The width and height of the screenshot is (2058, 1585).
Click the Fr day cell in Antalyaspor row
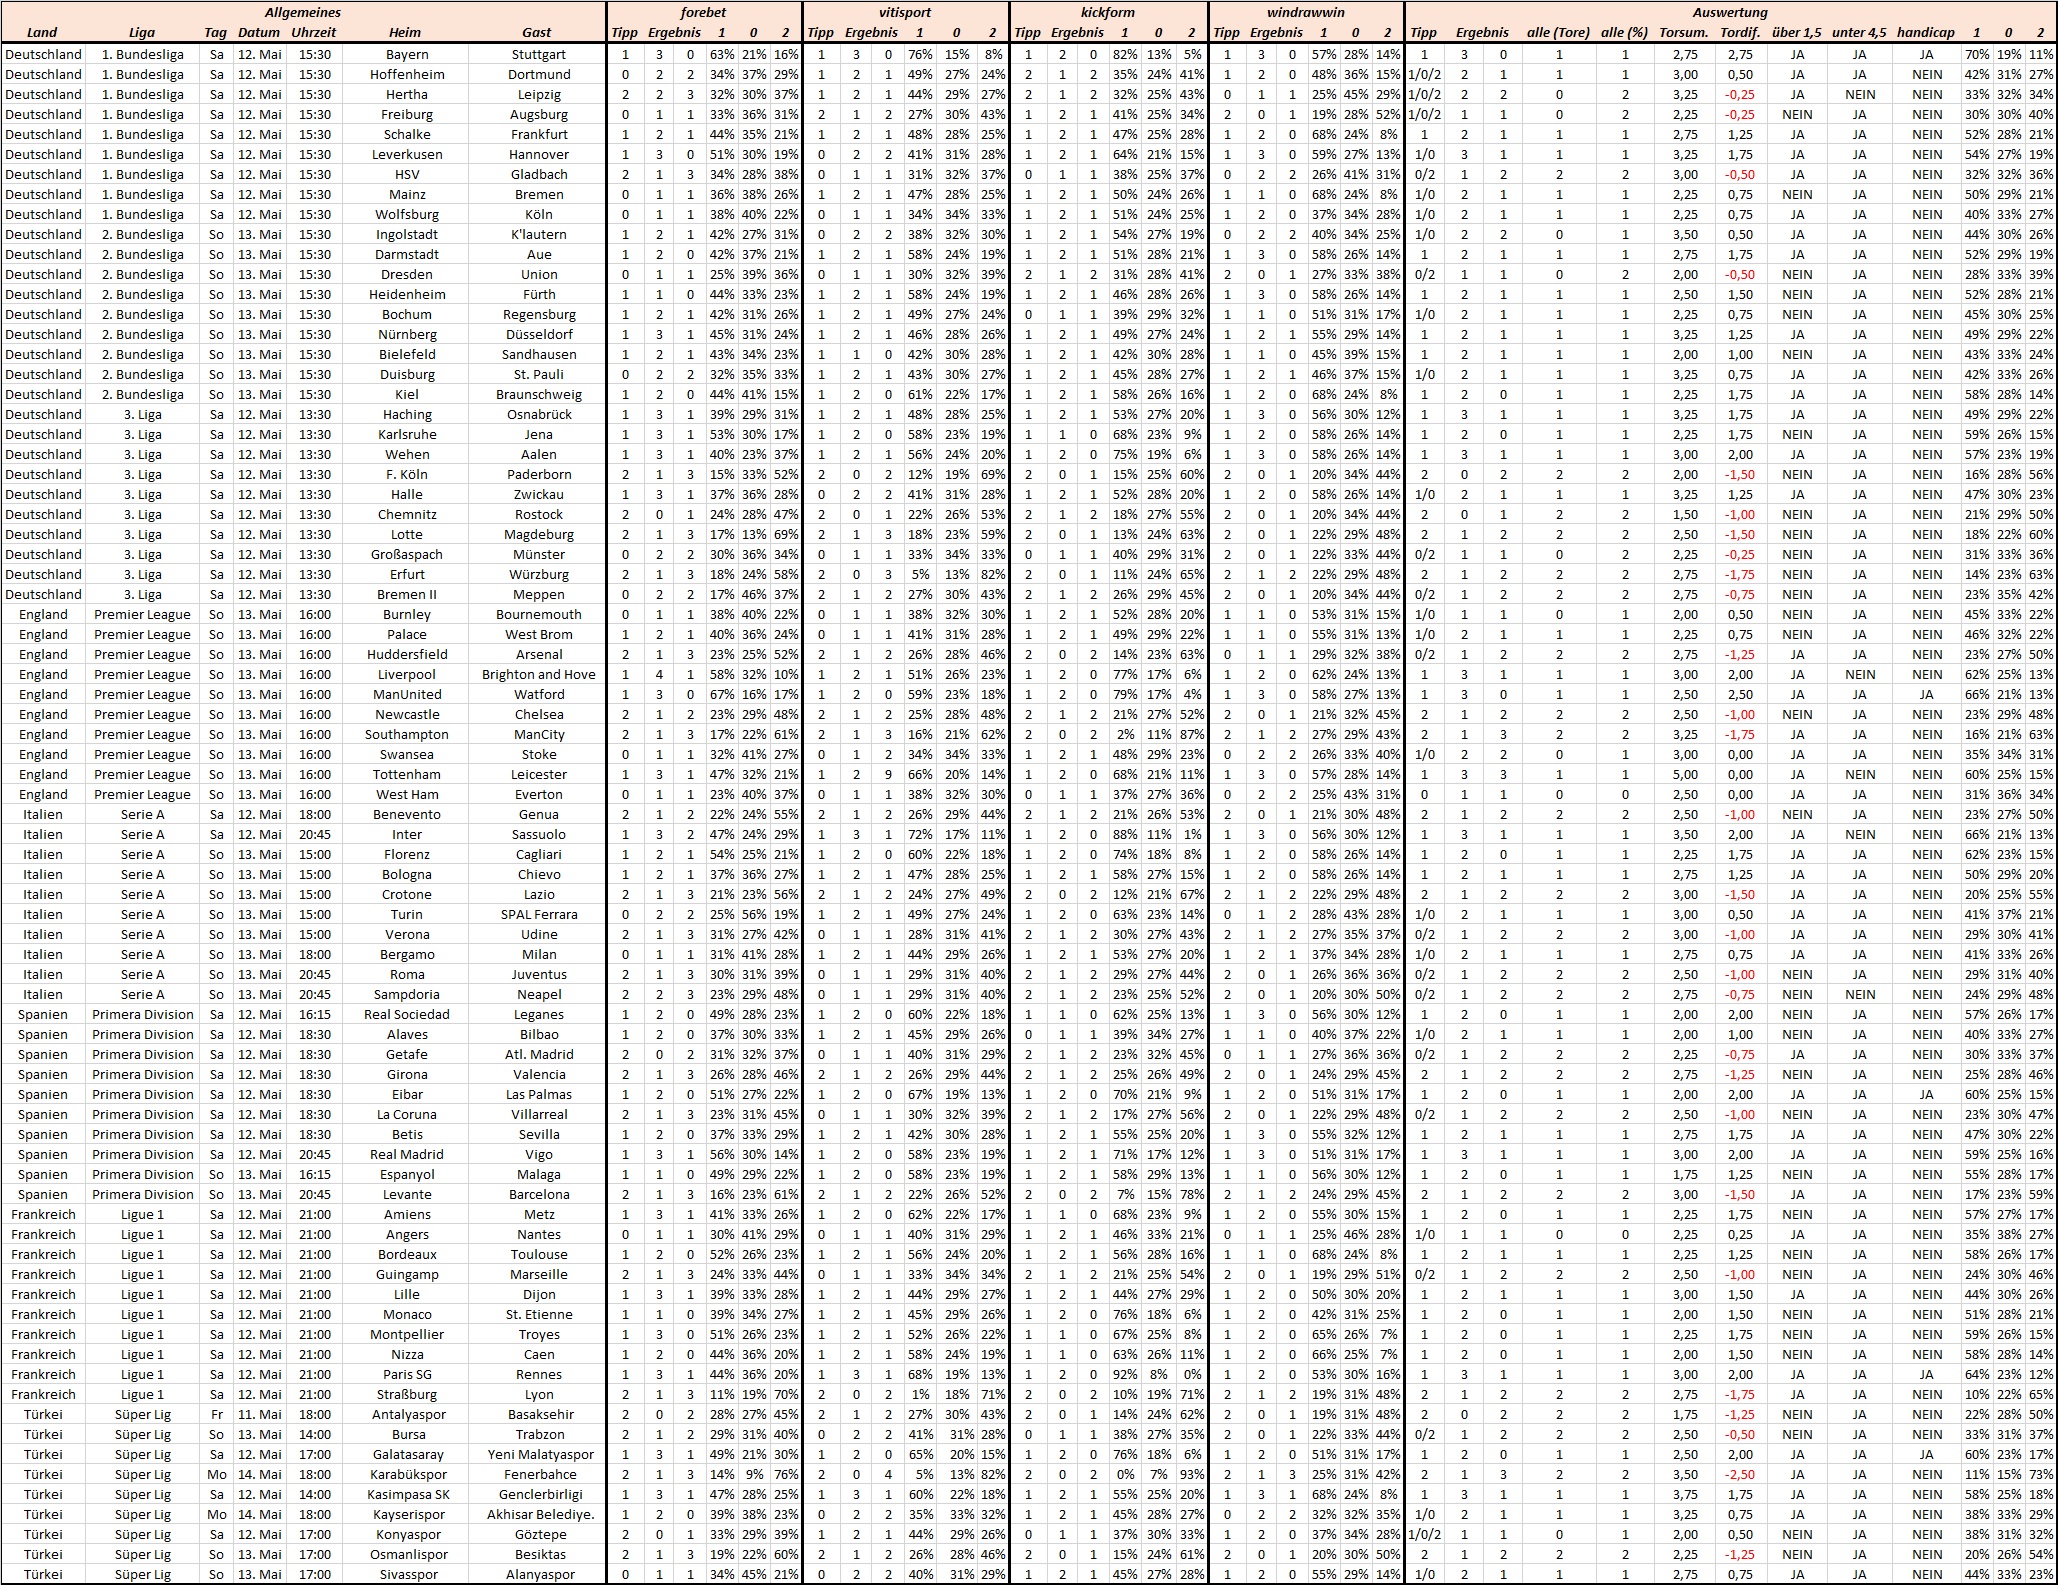point(216,1414)
